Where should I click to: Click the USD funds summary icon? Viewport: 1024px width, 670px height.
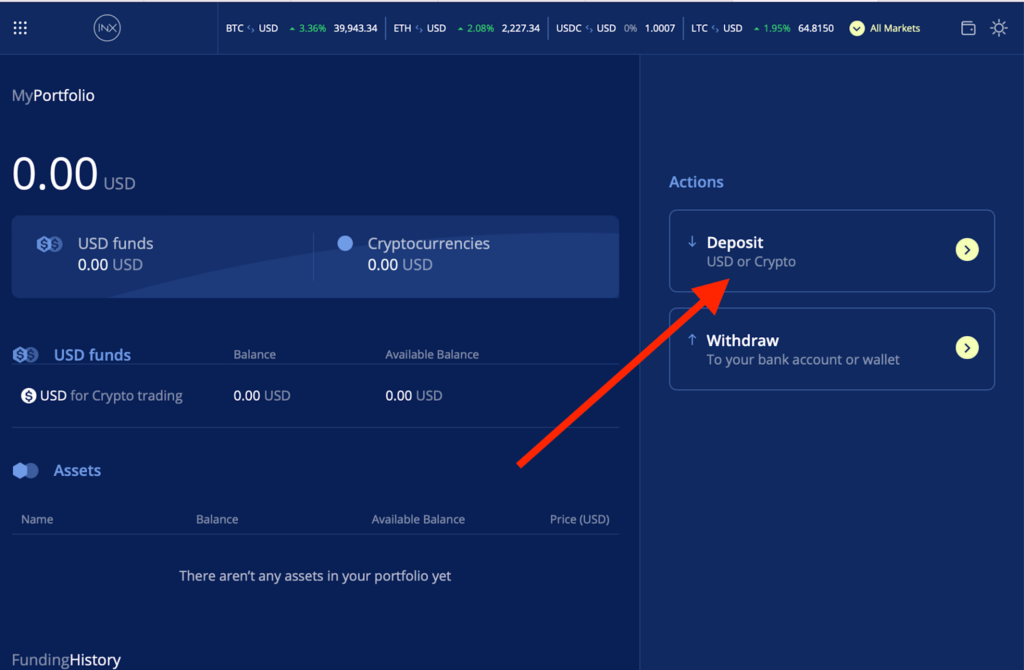point(49,244)
